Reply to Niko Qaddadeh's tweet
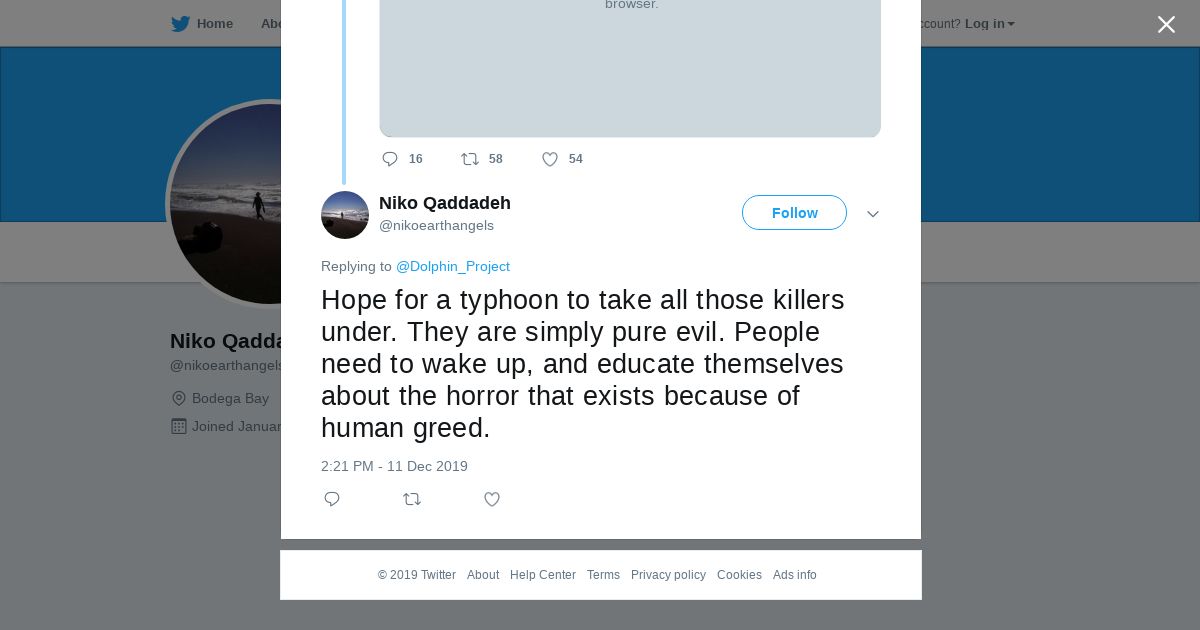 tap(332, 499)
